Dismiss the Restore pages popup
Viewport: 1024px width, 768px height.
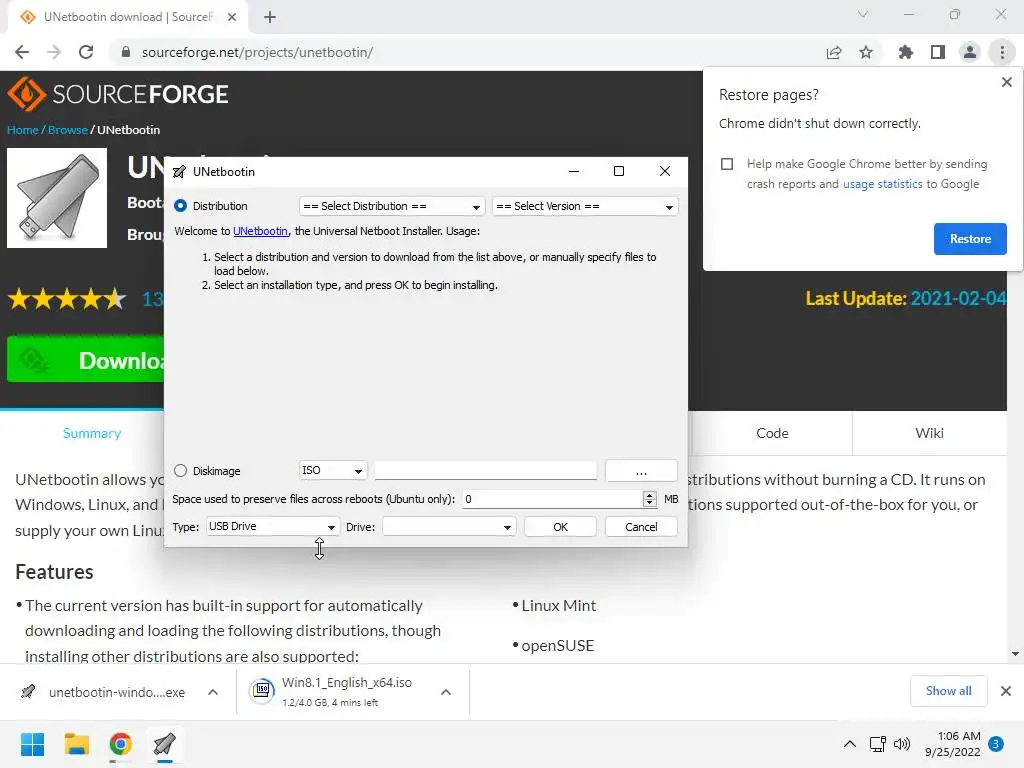pos(1006,82)
